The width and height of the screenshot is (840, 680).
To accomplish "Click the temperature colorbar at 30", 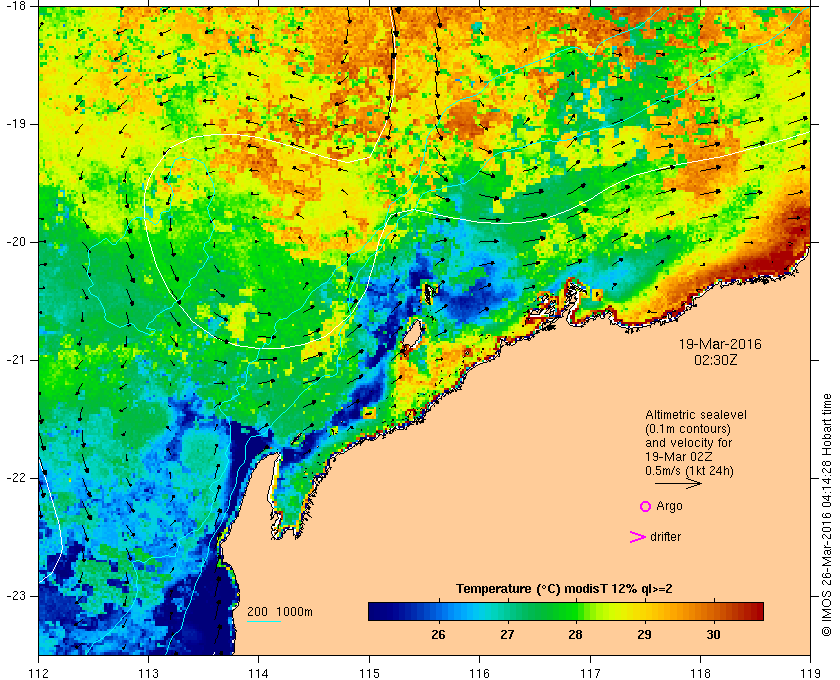I will pos(713,611).
